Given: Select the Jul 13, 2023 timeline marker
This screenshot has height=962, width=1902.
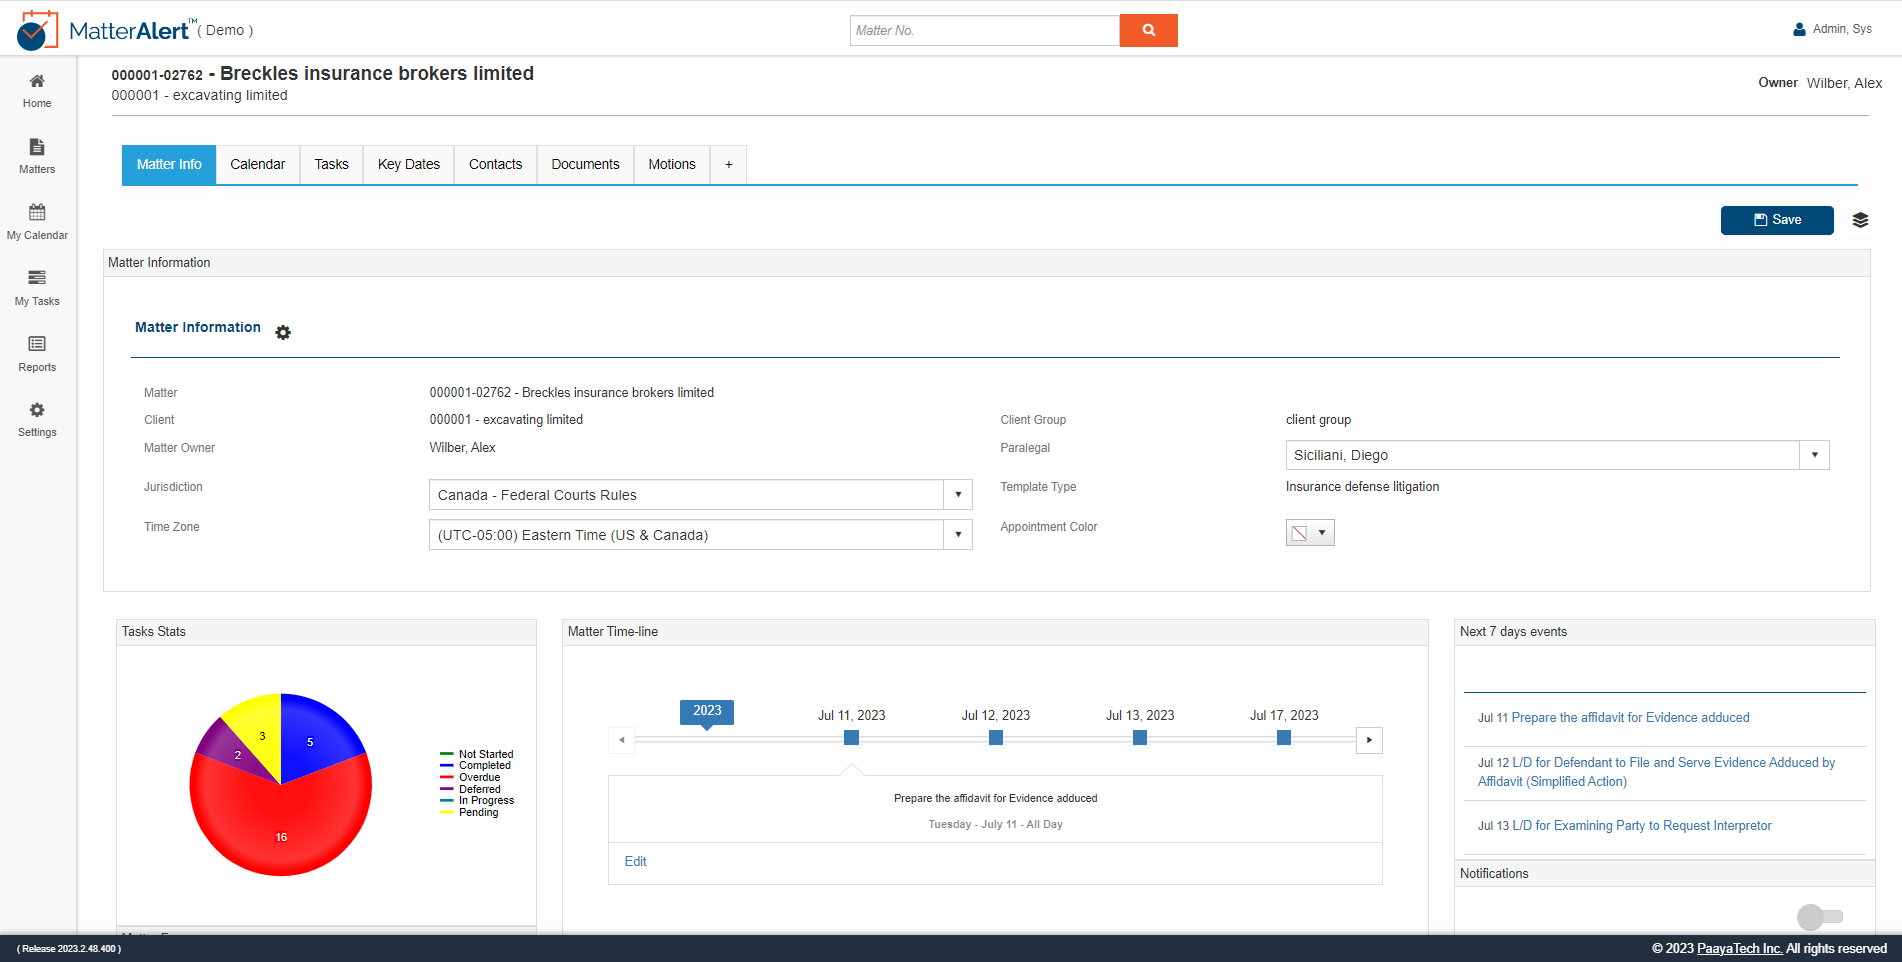Looking at the screenshot, I should pos(1139,737).
